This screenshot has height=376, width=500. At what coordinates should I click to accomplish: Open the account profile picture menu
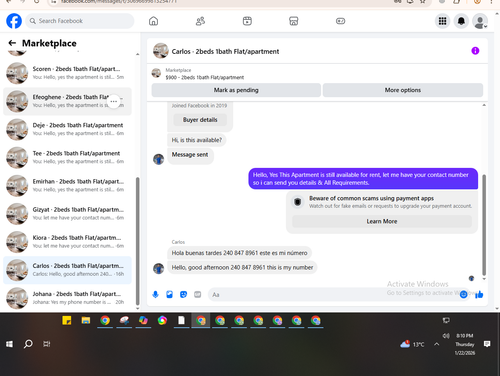(480, 21)
